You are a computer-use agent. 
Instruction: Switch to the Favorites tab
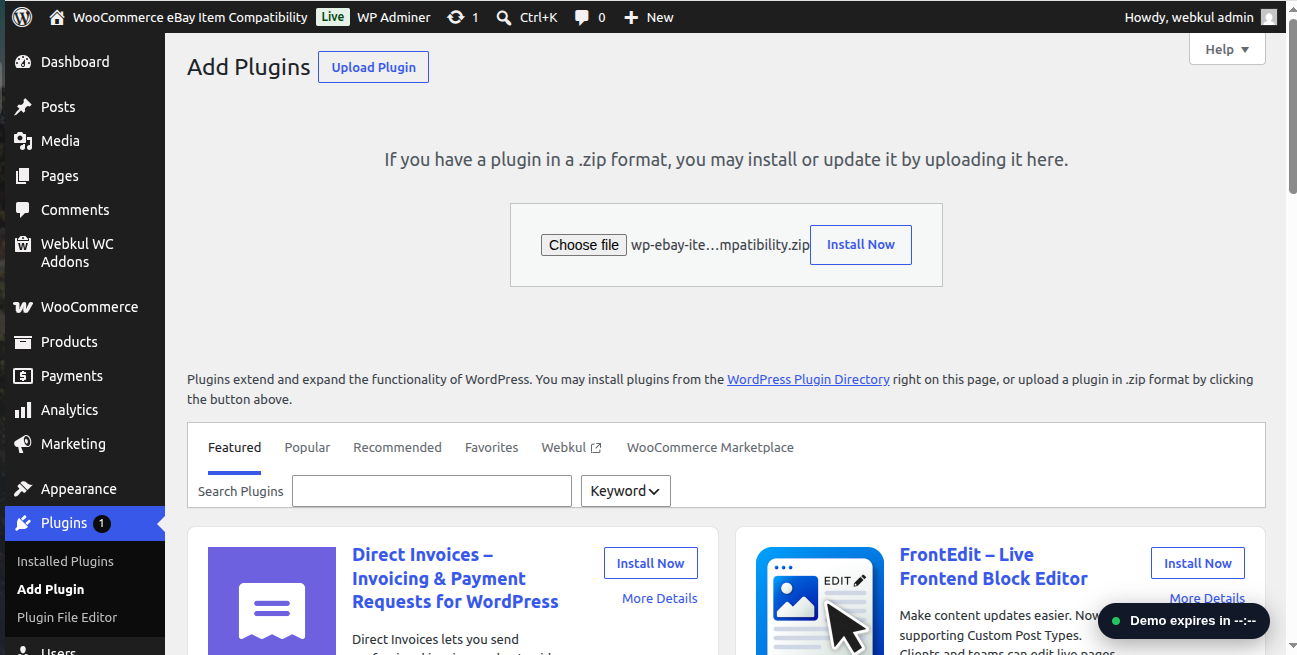pyautogui.click(x=491, y=447)
